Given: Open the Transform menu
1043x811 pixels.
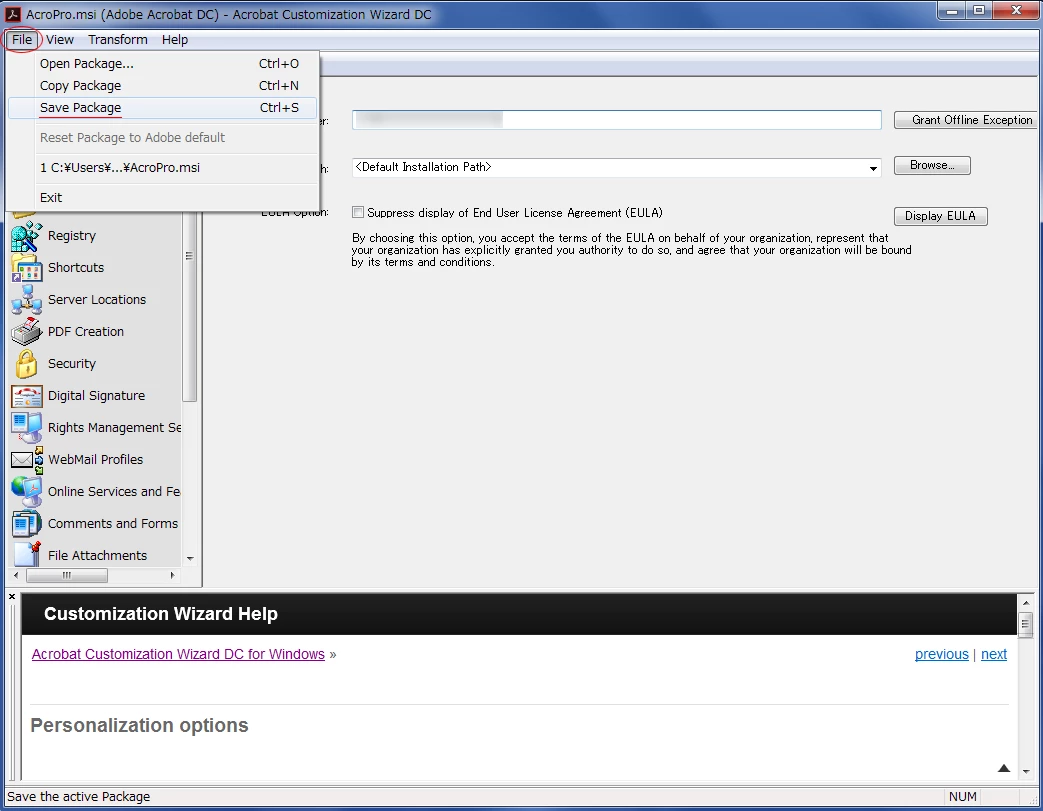Looking at the screenshot, I should (x=118, y=39).
